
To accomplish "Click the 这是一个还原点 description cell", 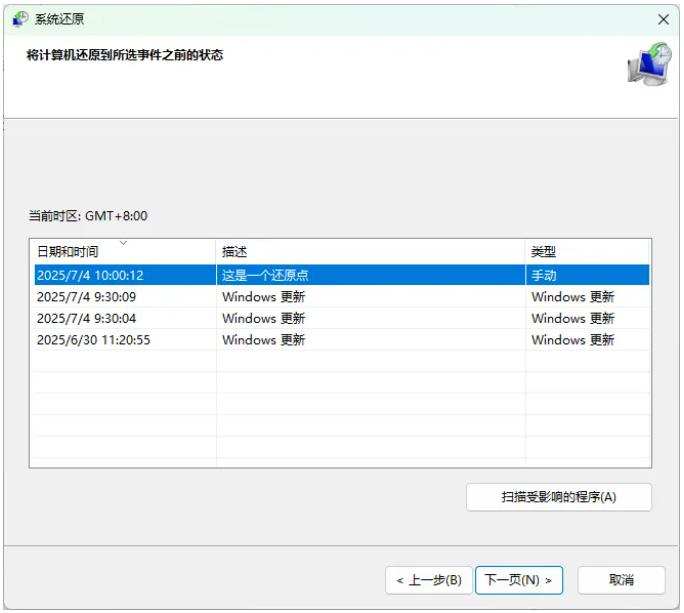I will point(262,275).
